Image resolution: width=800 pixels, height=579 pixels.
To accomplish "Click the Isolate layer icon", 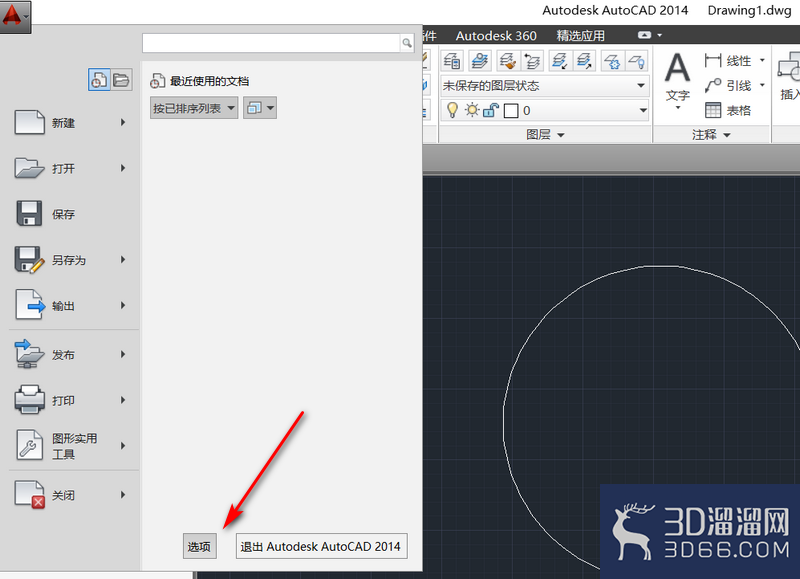I will pyautogui.click(x=560, y=61).
